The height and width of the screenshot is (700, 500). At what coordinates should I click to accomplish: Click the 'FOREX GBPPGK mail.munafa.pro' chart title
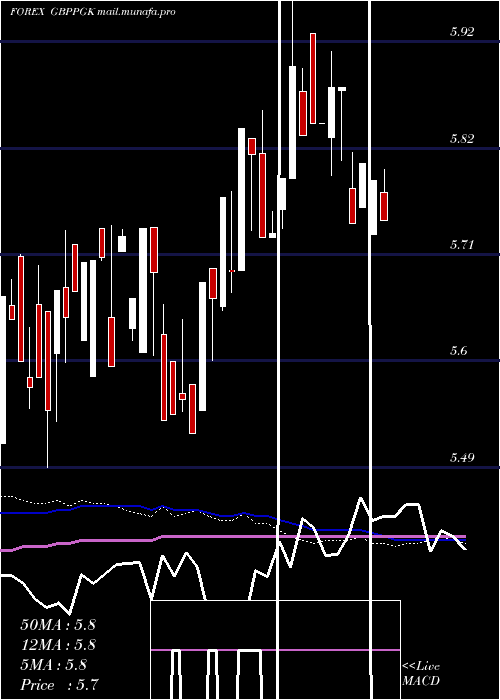point(93,12)
